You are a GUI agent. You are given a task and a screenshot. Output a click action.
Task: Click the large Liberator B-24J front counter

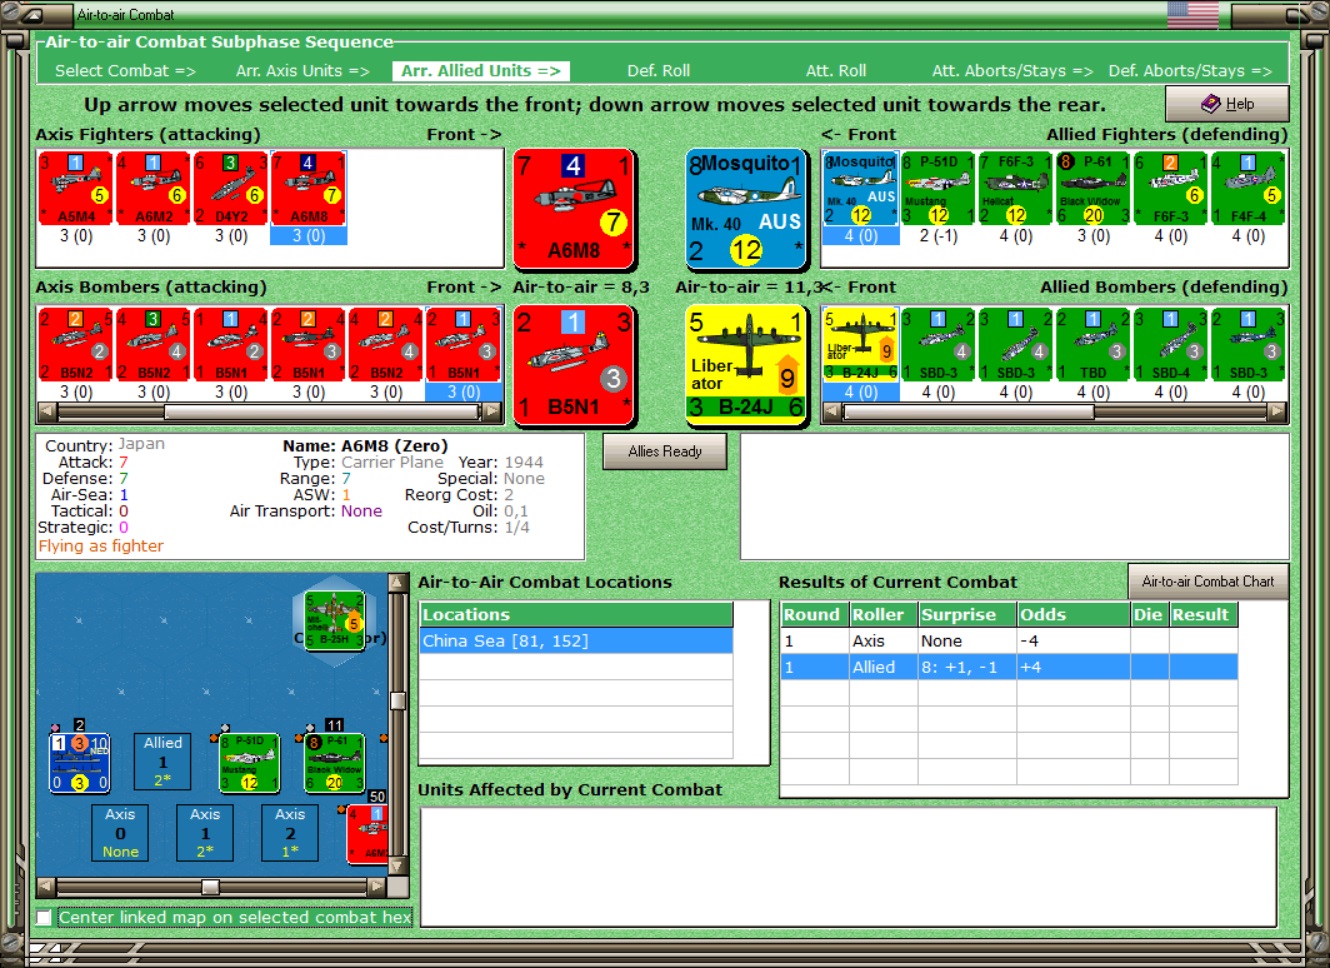click(746, 366)
